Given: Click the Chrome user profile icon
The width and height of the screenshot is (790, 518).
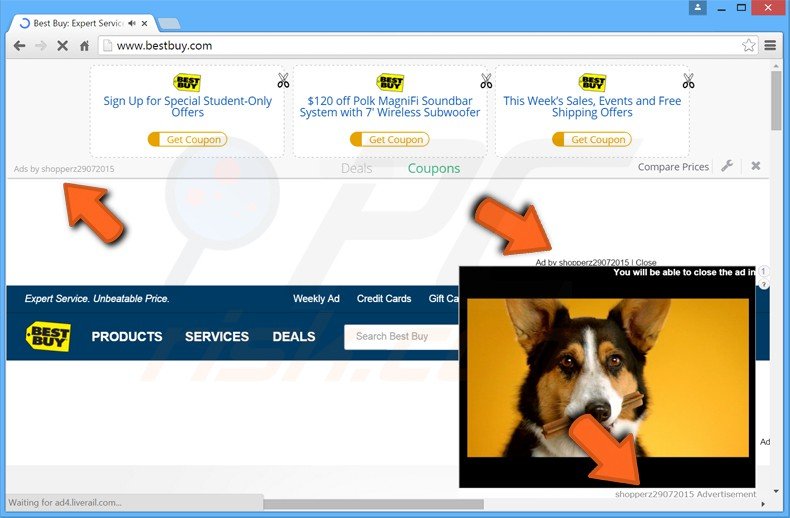Looking at the screenshot, I should pyautogui.click(x=698, y=8).
